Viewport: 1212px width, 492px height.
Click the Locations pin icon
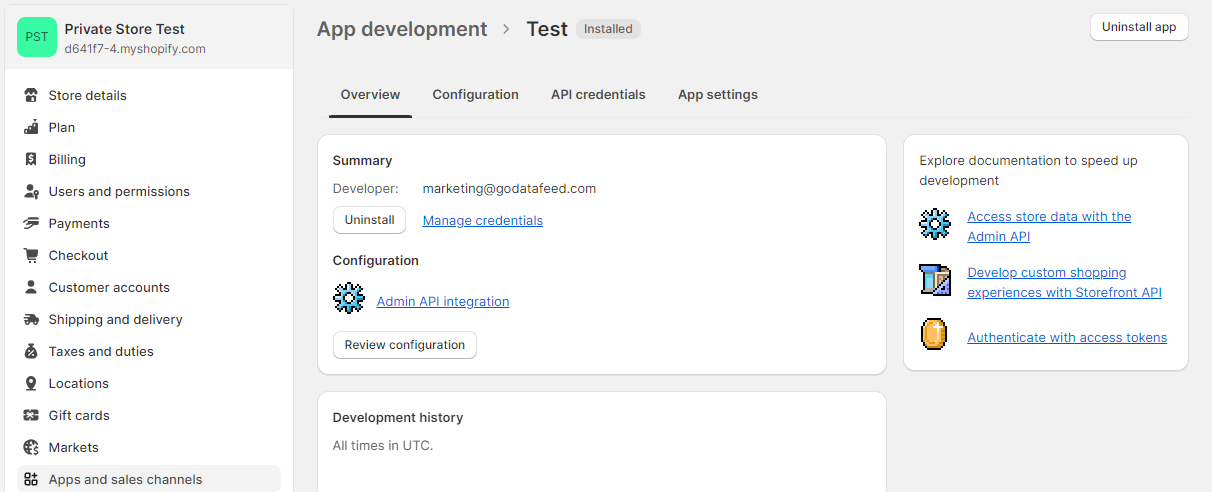pyautogui.click(x=31, y=384)
